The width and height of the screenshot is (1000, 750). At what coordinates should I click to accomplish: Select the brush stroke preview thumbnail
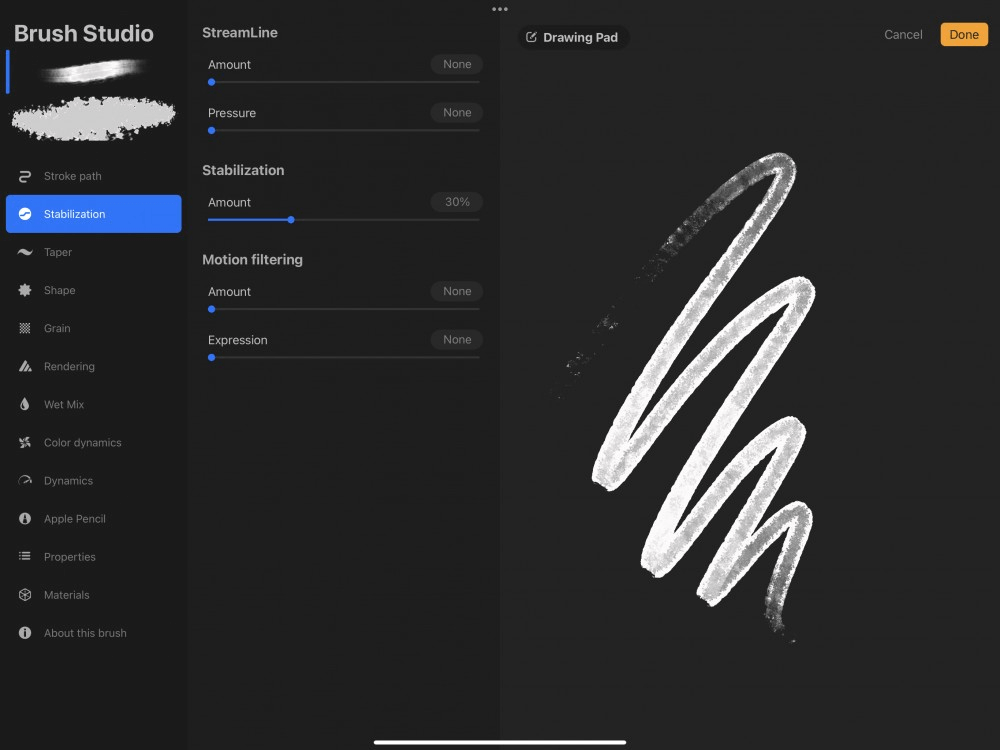click(x=93, y=71)
